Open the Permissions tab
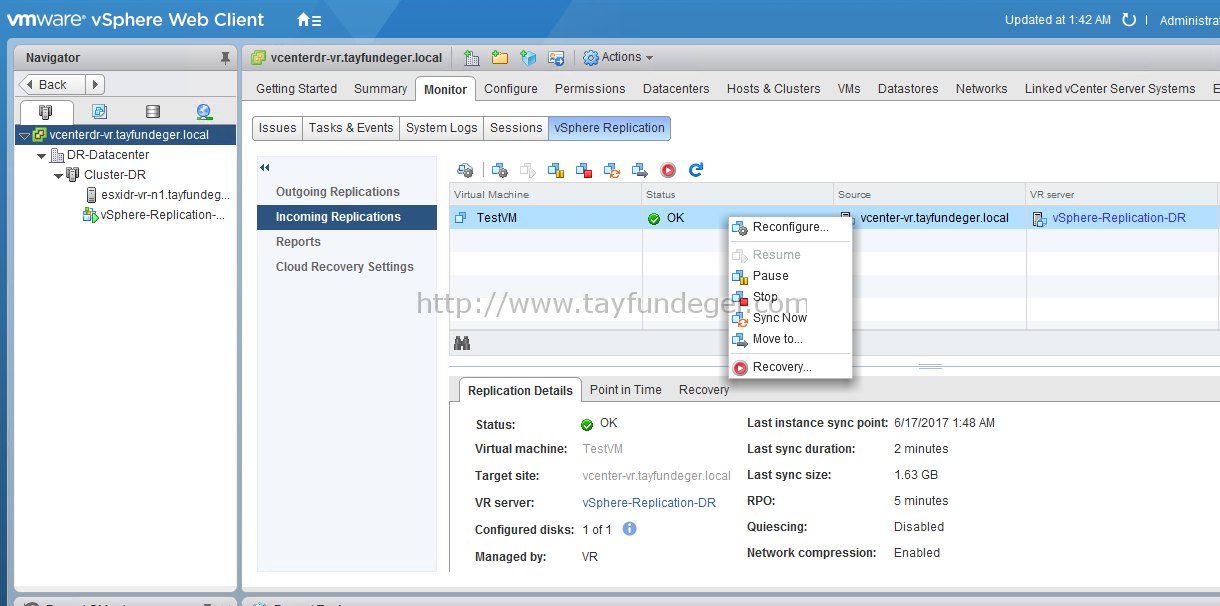 (590, 89)
